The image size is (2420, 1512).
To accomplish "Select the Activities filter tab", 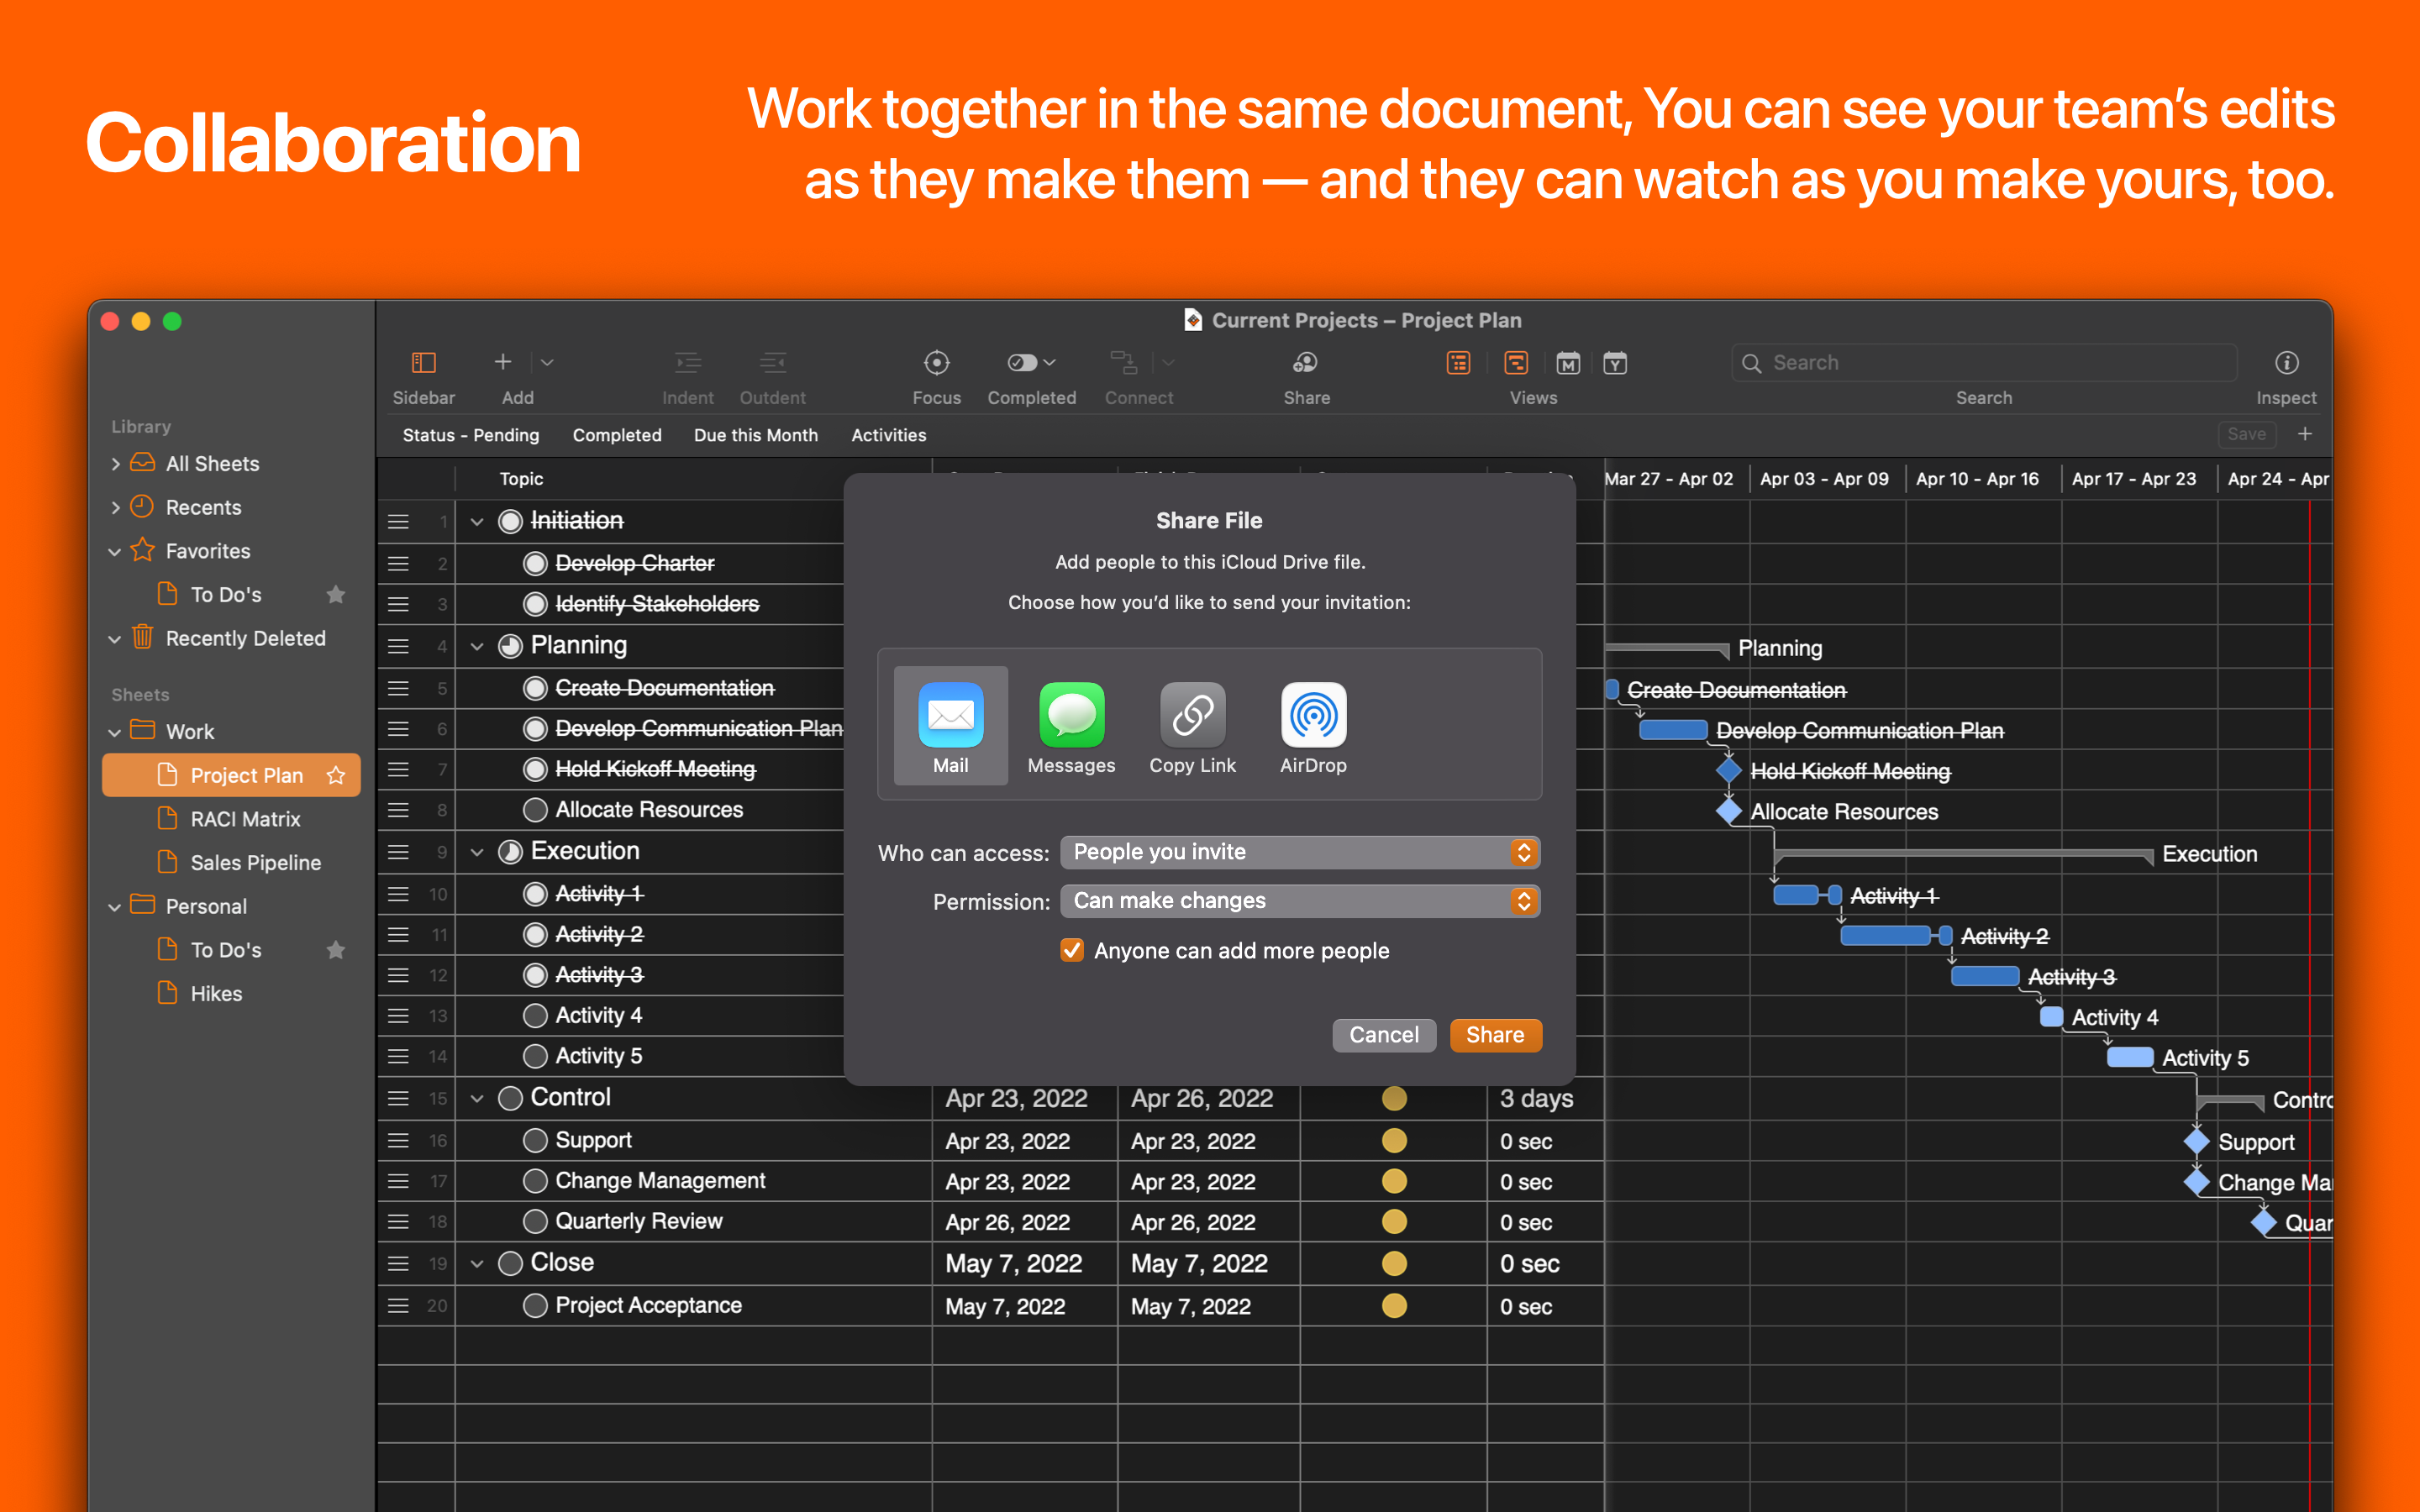I will coord(888,435).
